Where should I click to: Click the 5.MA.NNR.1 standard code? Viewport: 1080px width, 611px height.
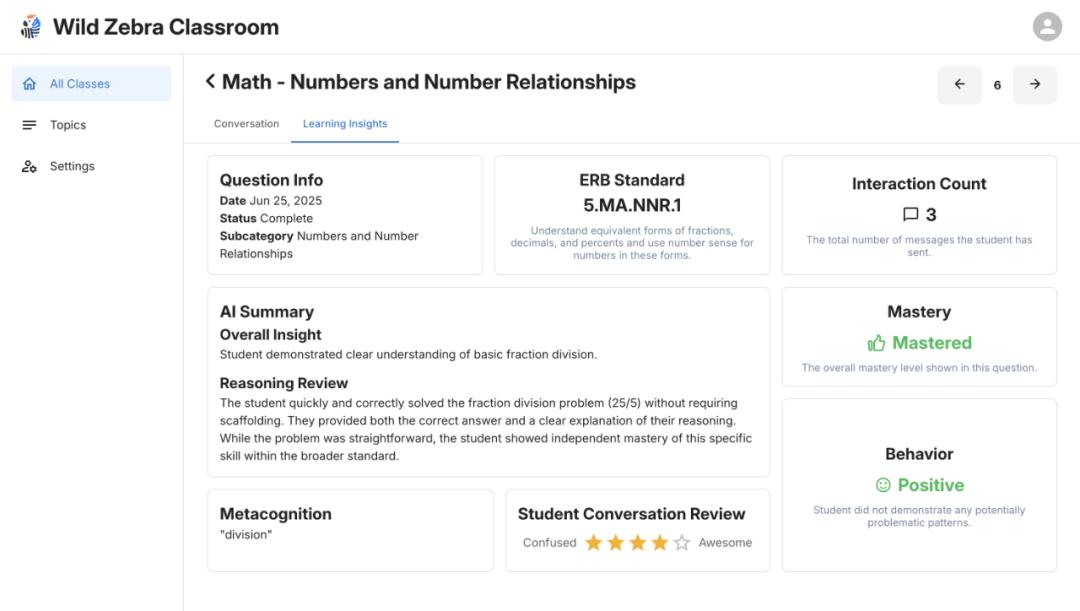click(632, 205)
